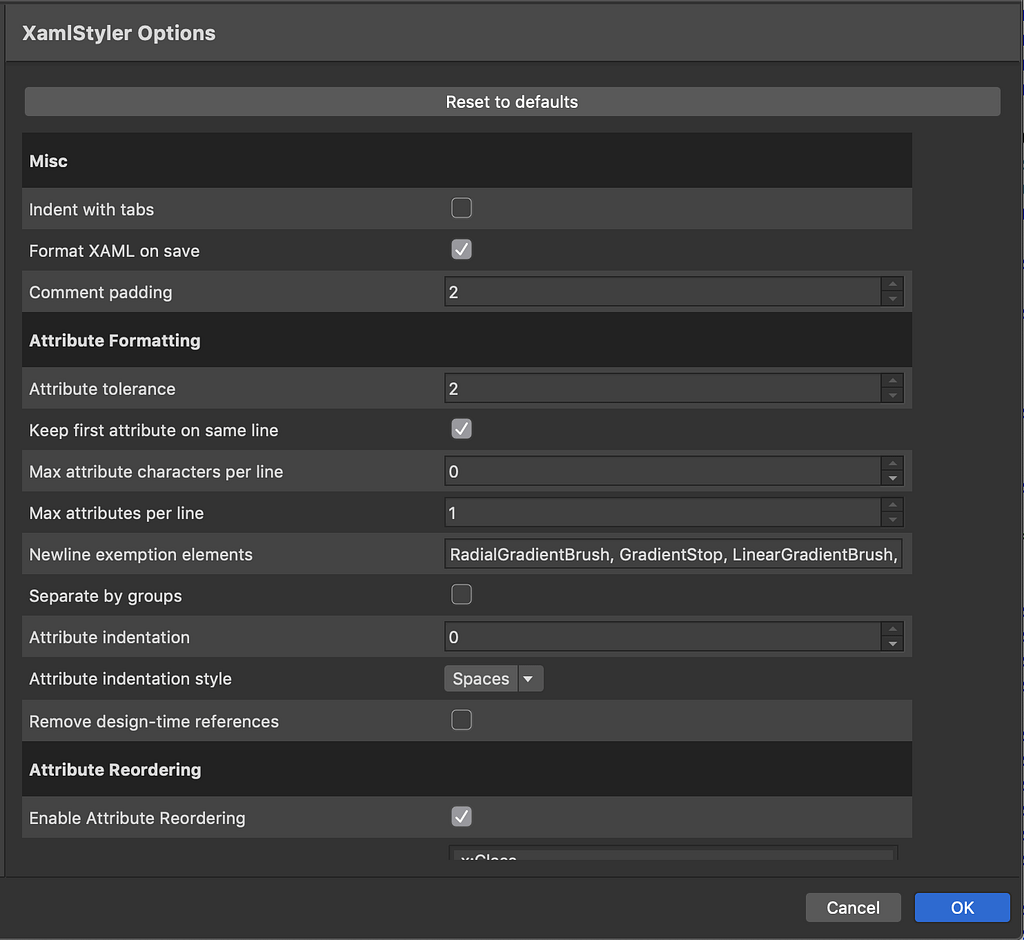Screen dimensions: 1024x940
Task: Decrease Attribute indentation with down arrow
Action: [x=892, y=643]
